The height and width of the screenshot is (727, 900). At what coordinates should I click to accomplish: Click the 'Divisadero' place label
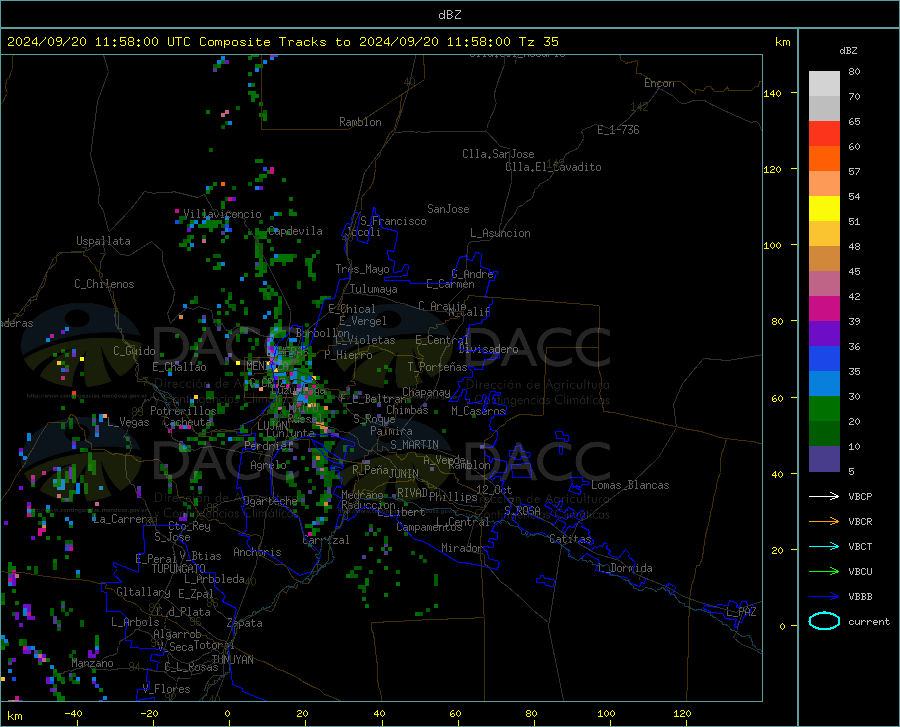[x=488, y=349]
